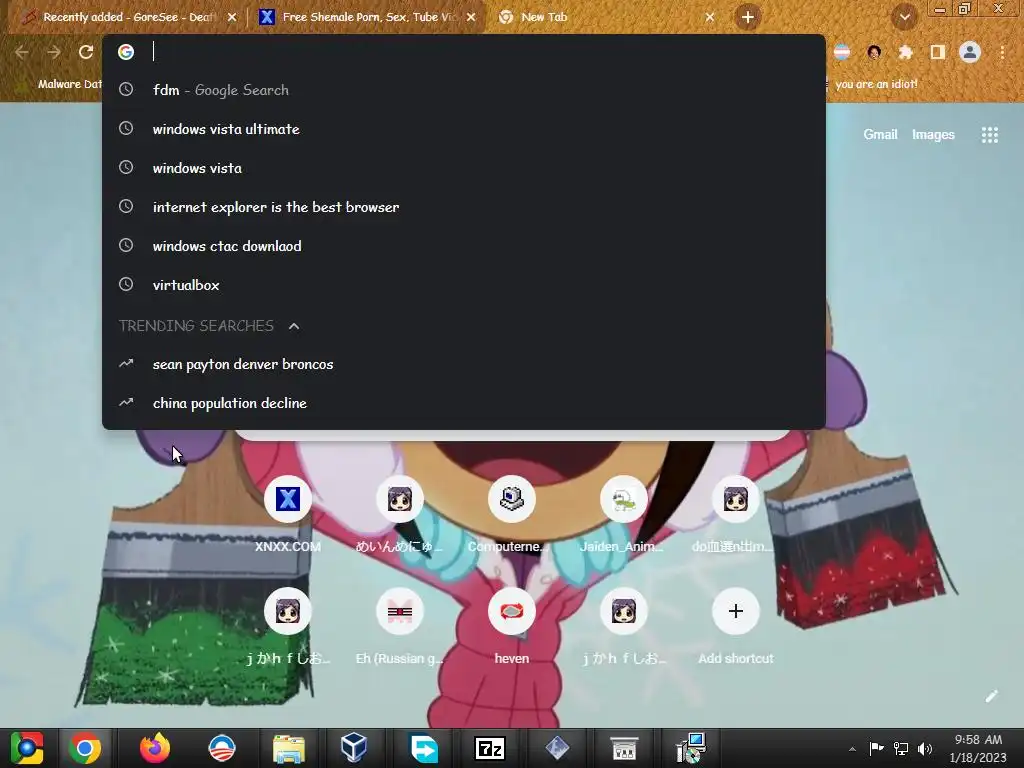
Task: Open the Eh (Russian g... shortcut
Action: pos(399,626)
